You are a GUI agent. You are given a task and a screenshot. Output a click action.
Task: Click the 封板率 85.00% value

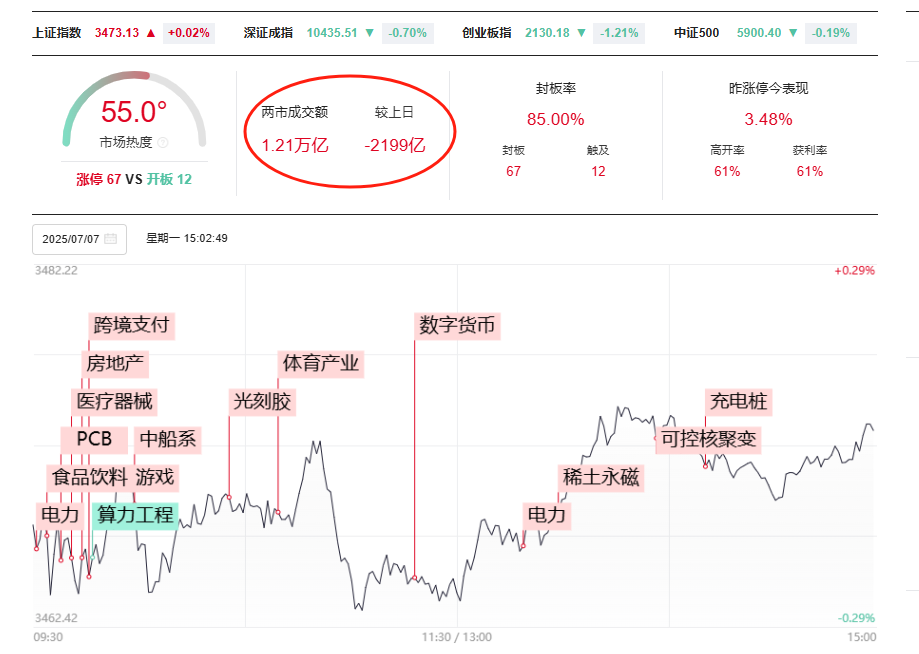tap(556, 120)
